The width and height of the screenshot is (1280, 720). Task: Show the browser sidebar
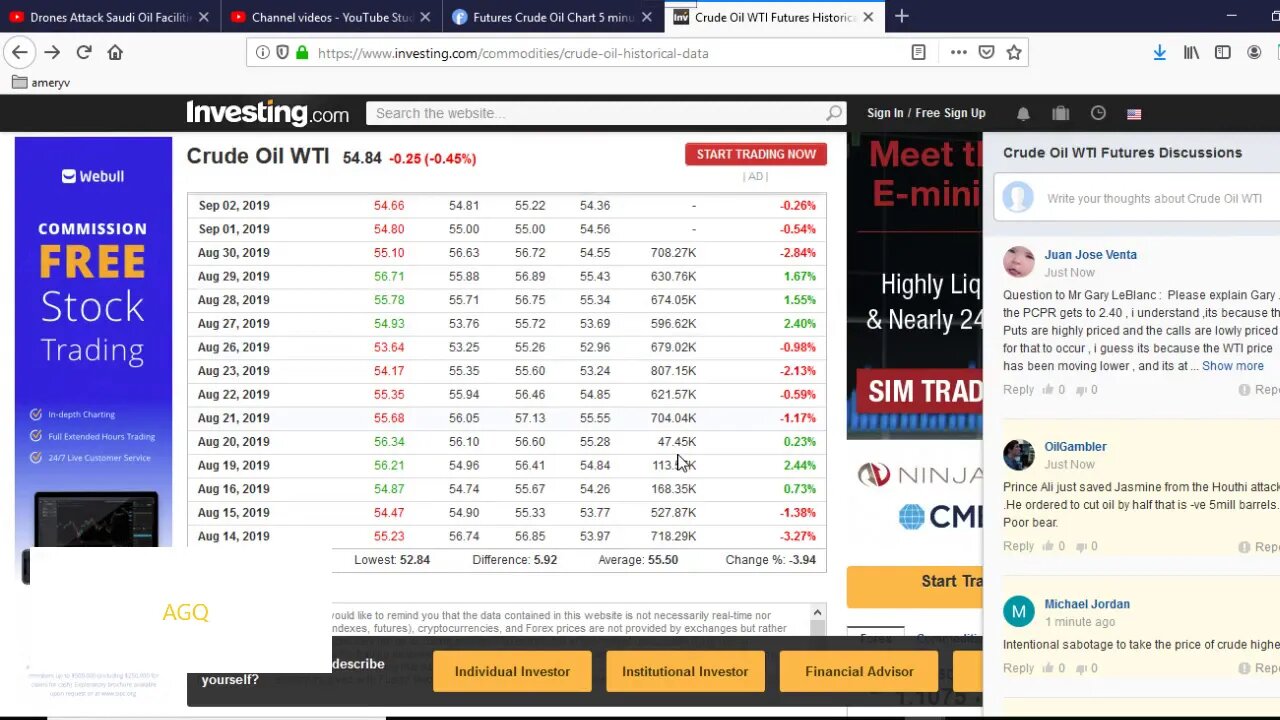pos(1222,53)
